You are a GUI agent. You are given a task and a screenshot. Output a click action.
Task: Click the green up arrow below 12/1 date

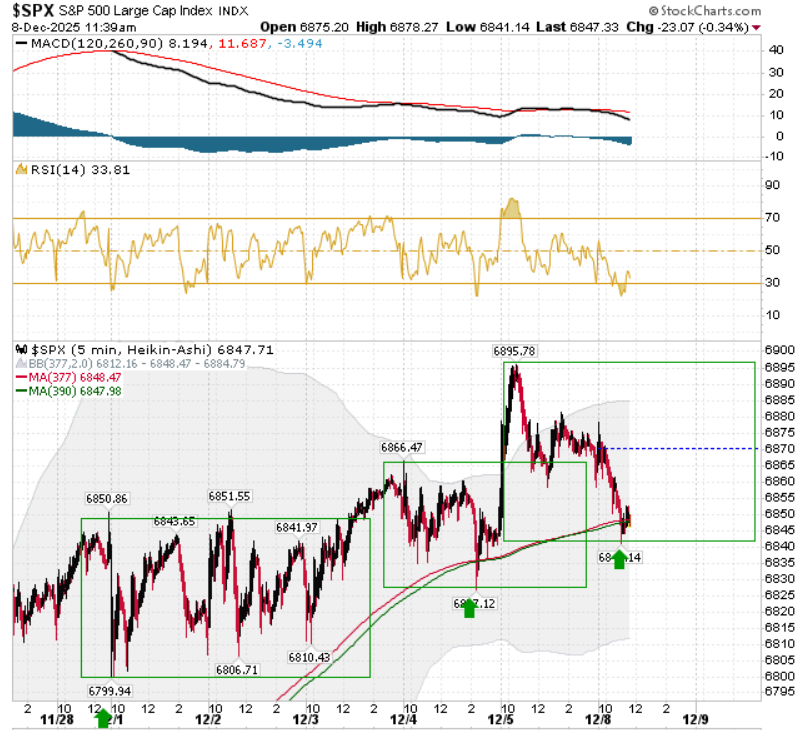tap(103, 719)
